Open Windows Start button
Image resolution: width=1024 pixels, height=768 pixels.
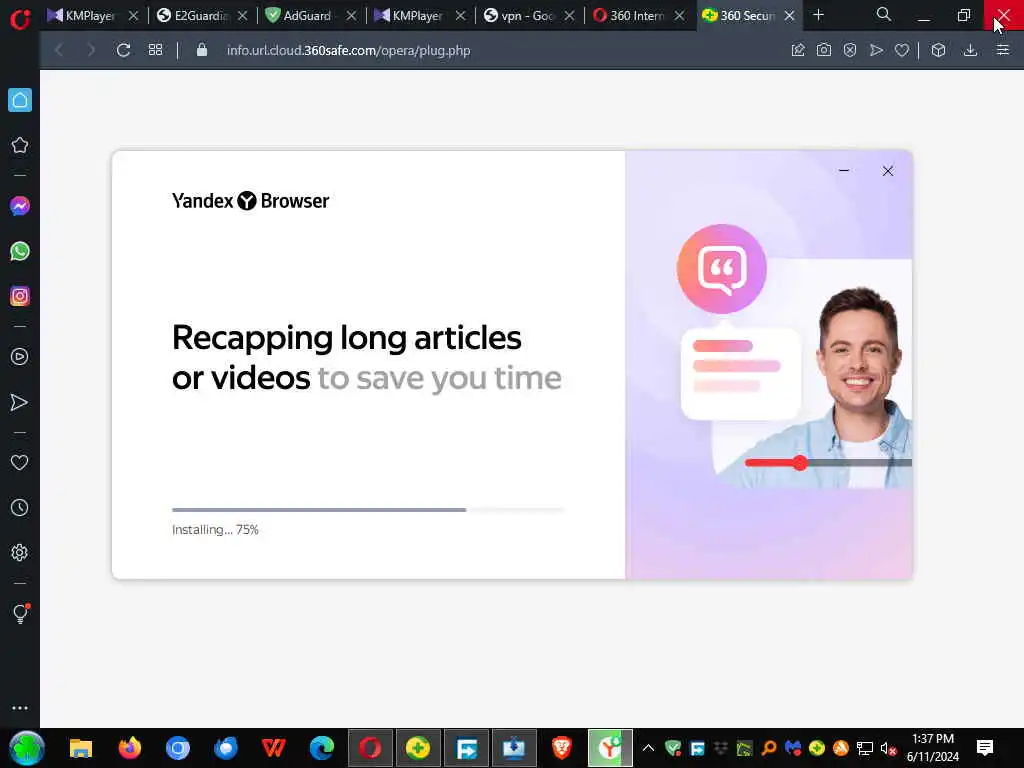26,748
